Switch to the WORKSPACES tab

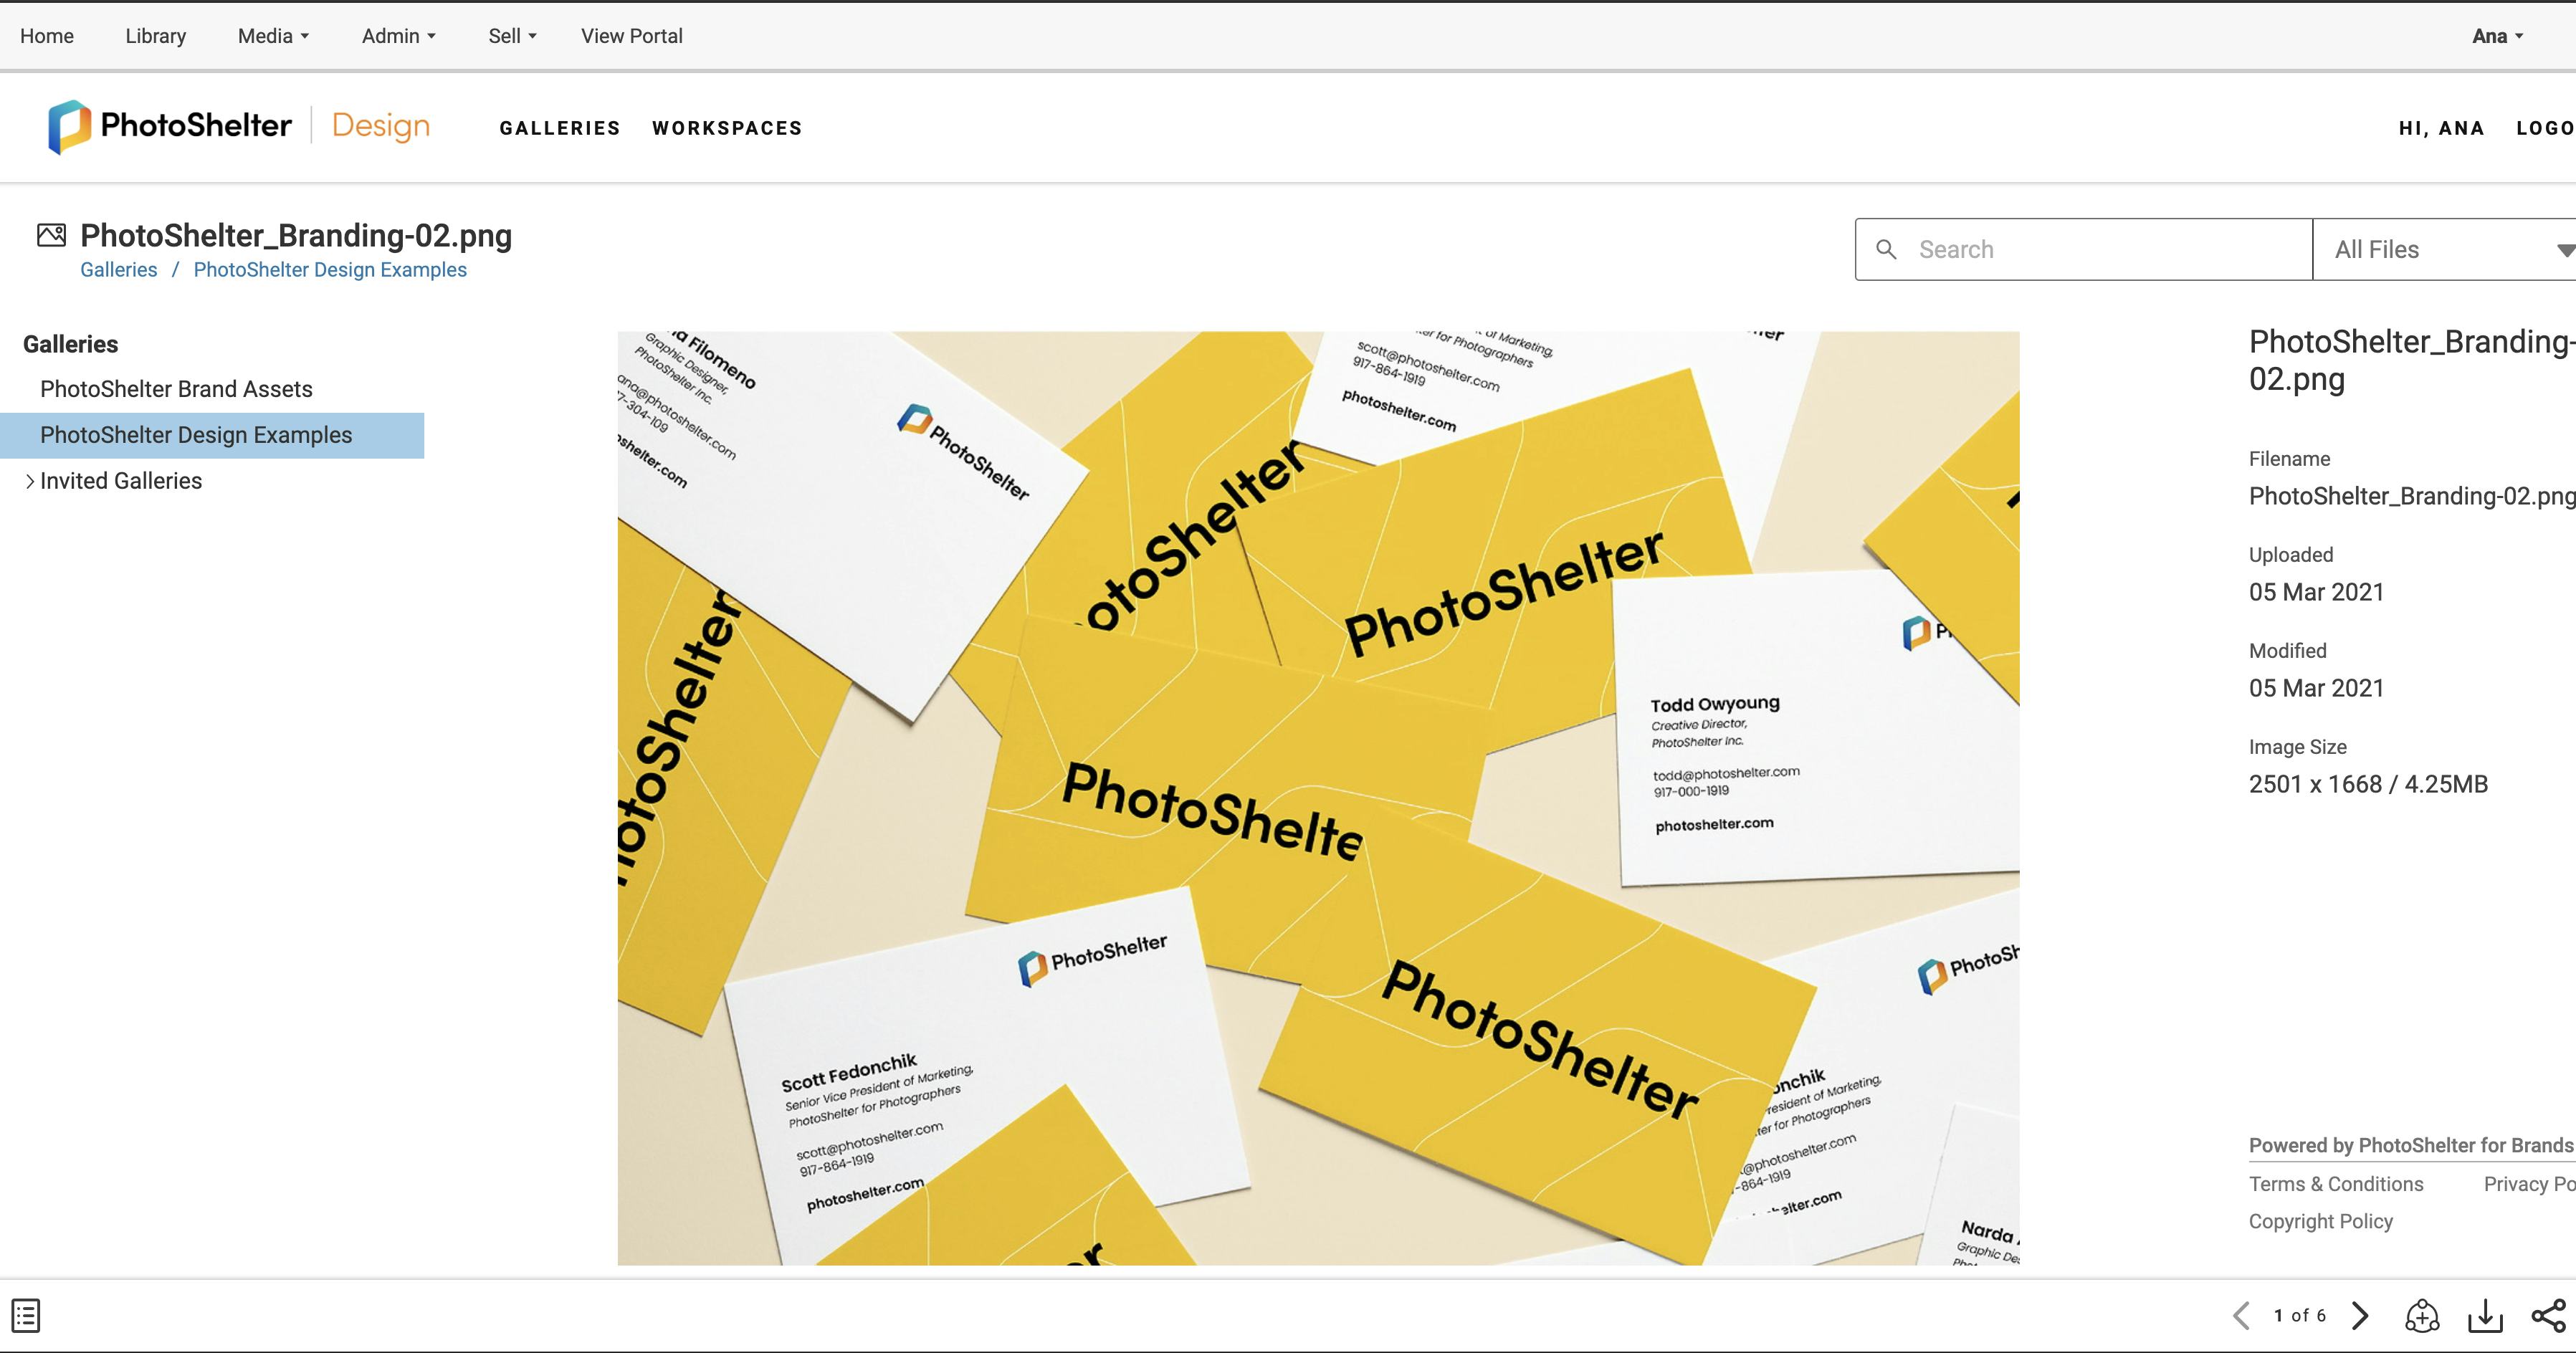[727, 128]
